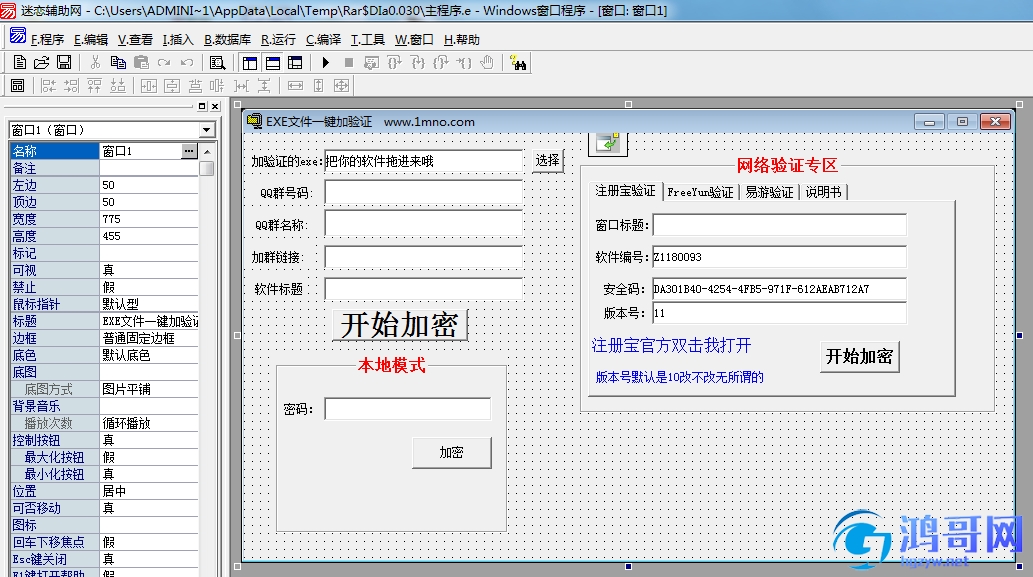
Task: Close the property panel
Action: (215, 106)
